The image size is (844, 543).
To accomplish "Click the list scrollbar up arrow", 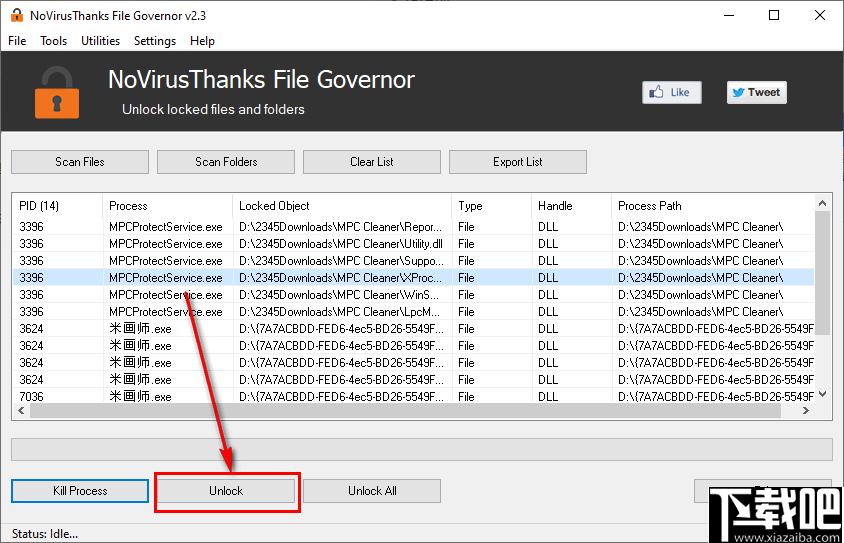I will pyautogui.click(x=822, y=203).
